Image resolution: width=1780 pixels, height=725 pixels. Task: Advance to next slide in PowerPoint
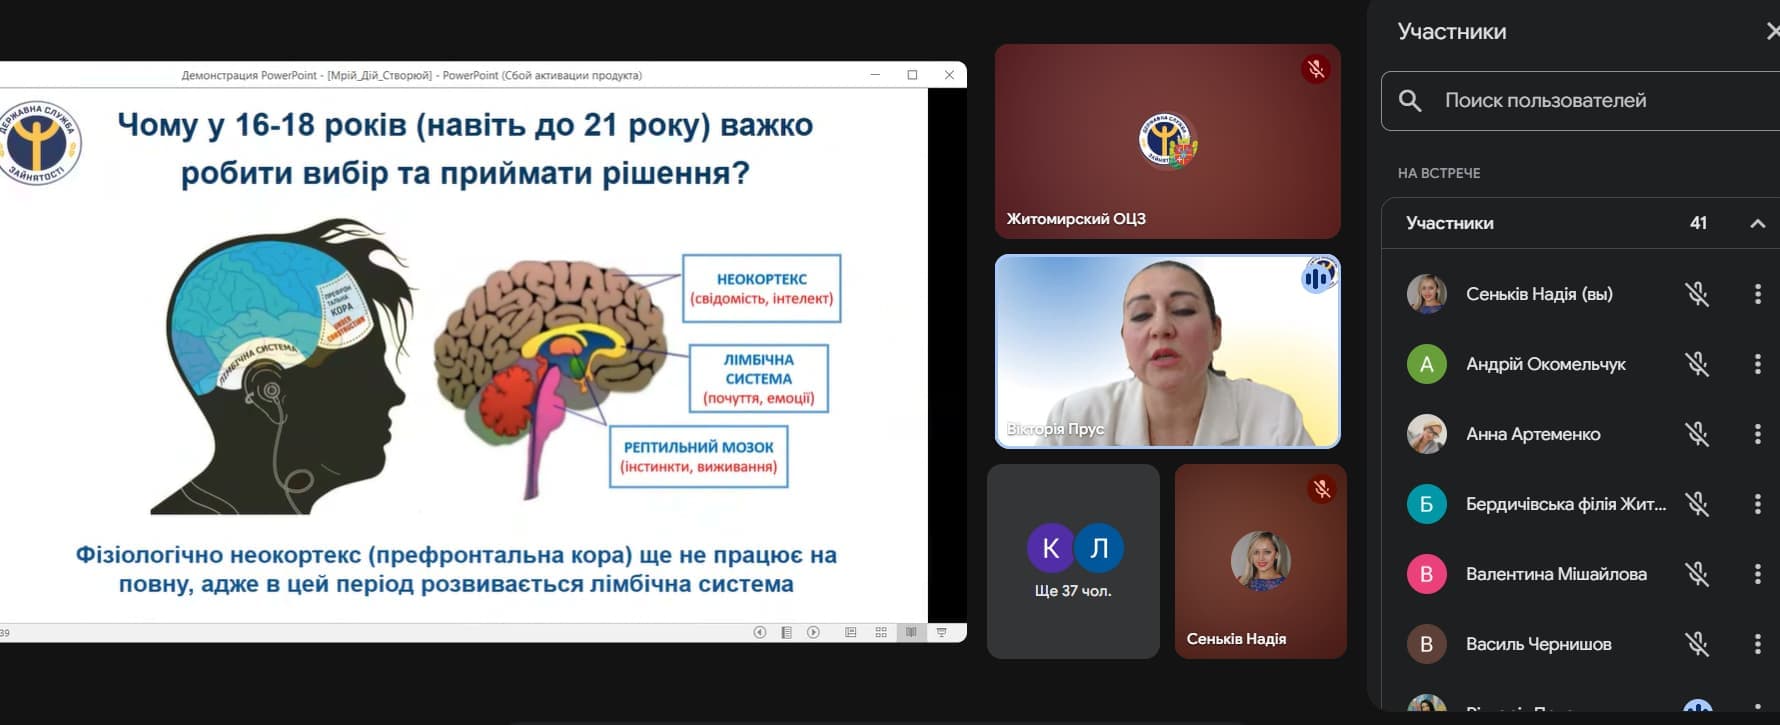(x=814, y=632)
